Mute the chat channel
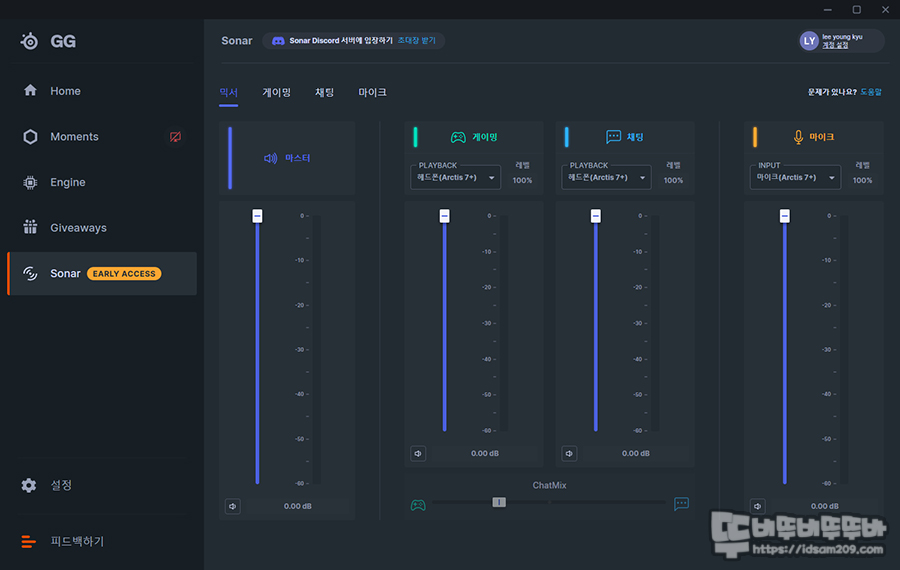 (569, 453)
